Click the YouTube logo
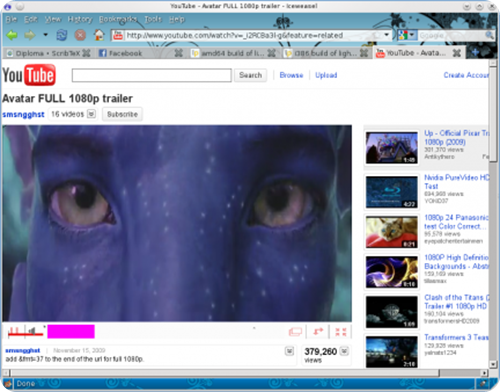The width and height of the screenshot is (500, 392). pyautogui.click(x=29, y=75)
